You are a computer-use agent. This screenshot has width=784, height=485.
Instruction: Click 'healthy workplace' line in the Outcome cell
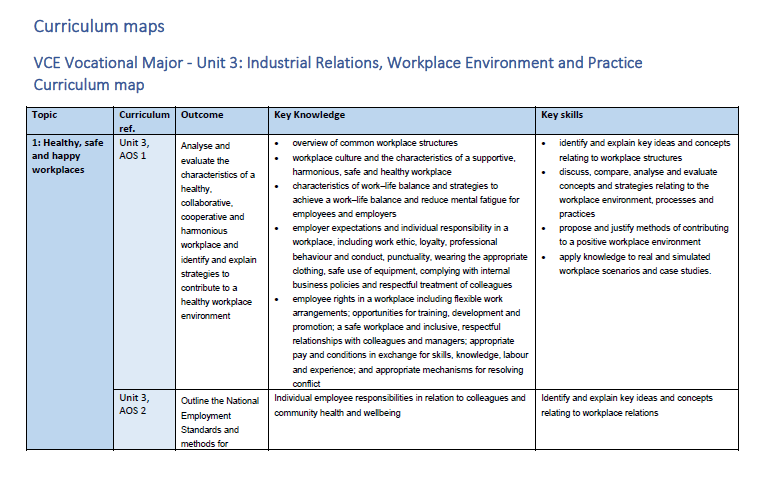pyautogui.click(x=216, y=302)
